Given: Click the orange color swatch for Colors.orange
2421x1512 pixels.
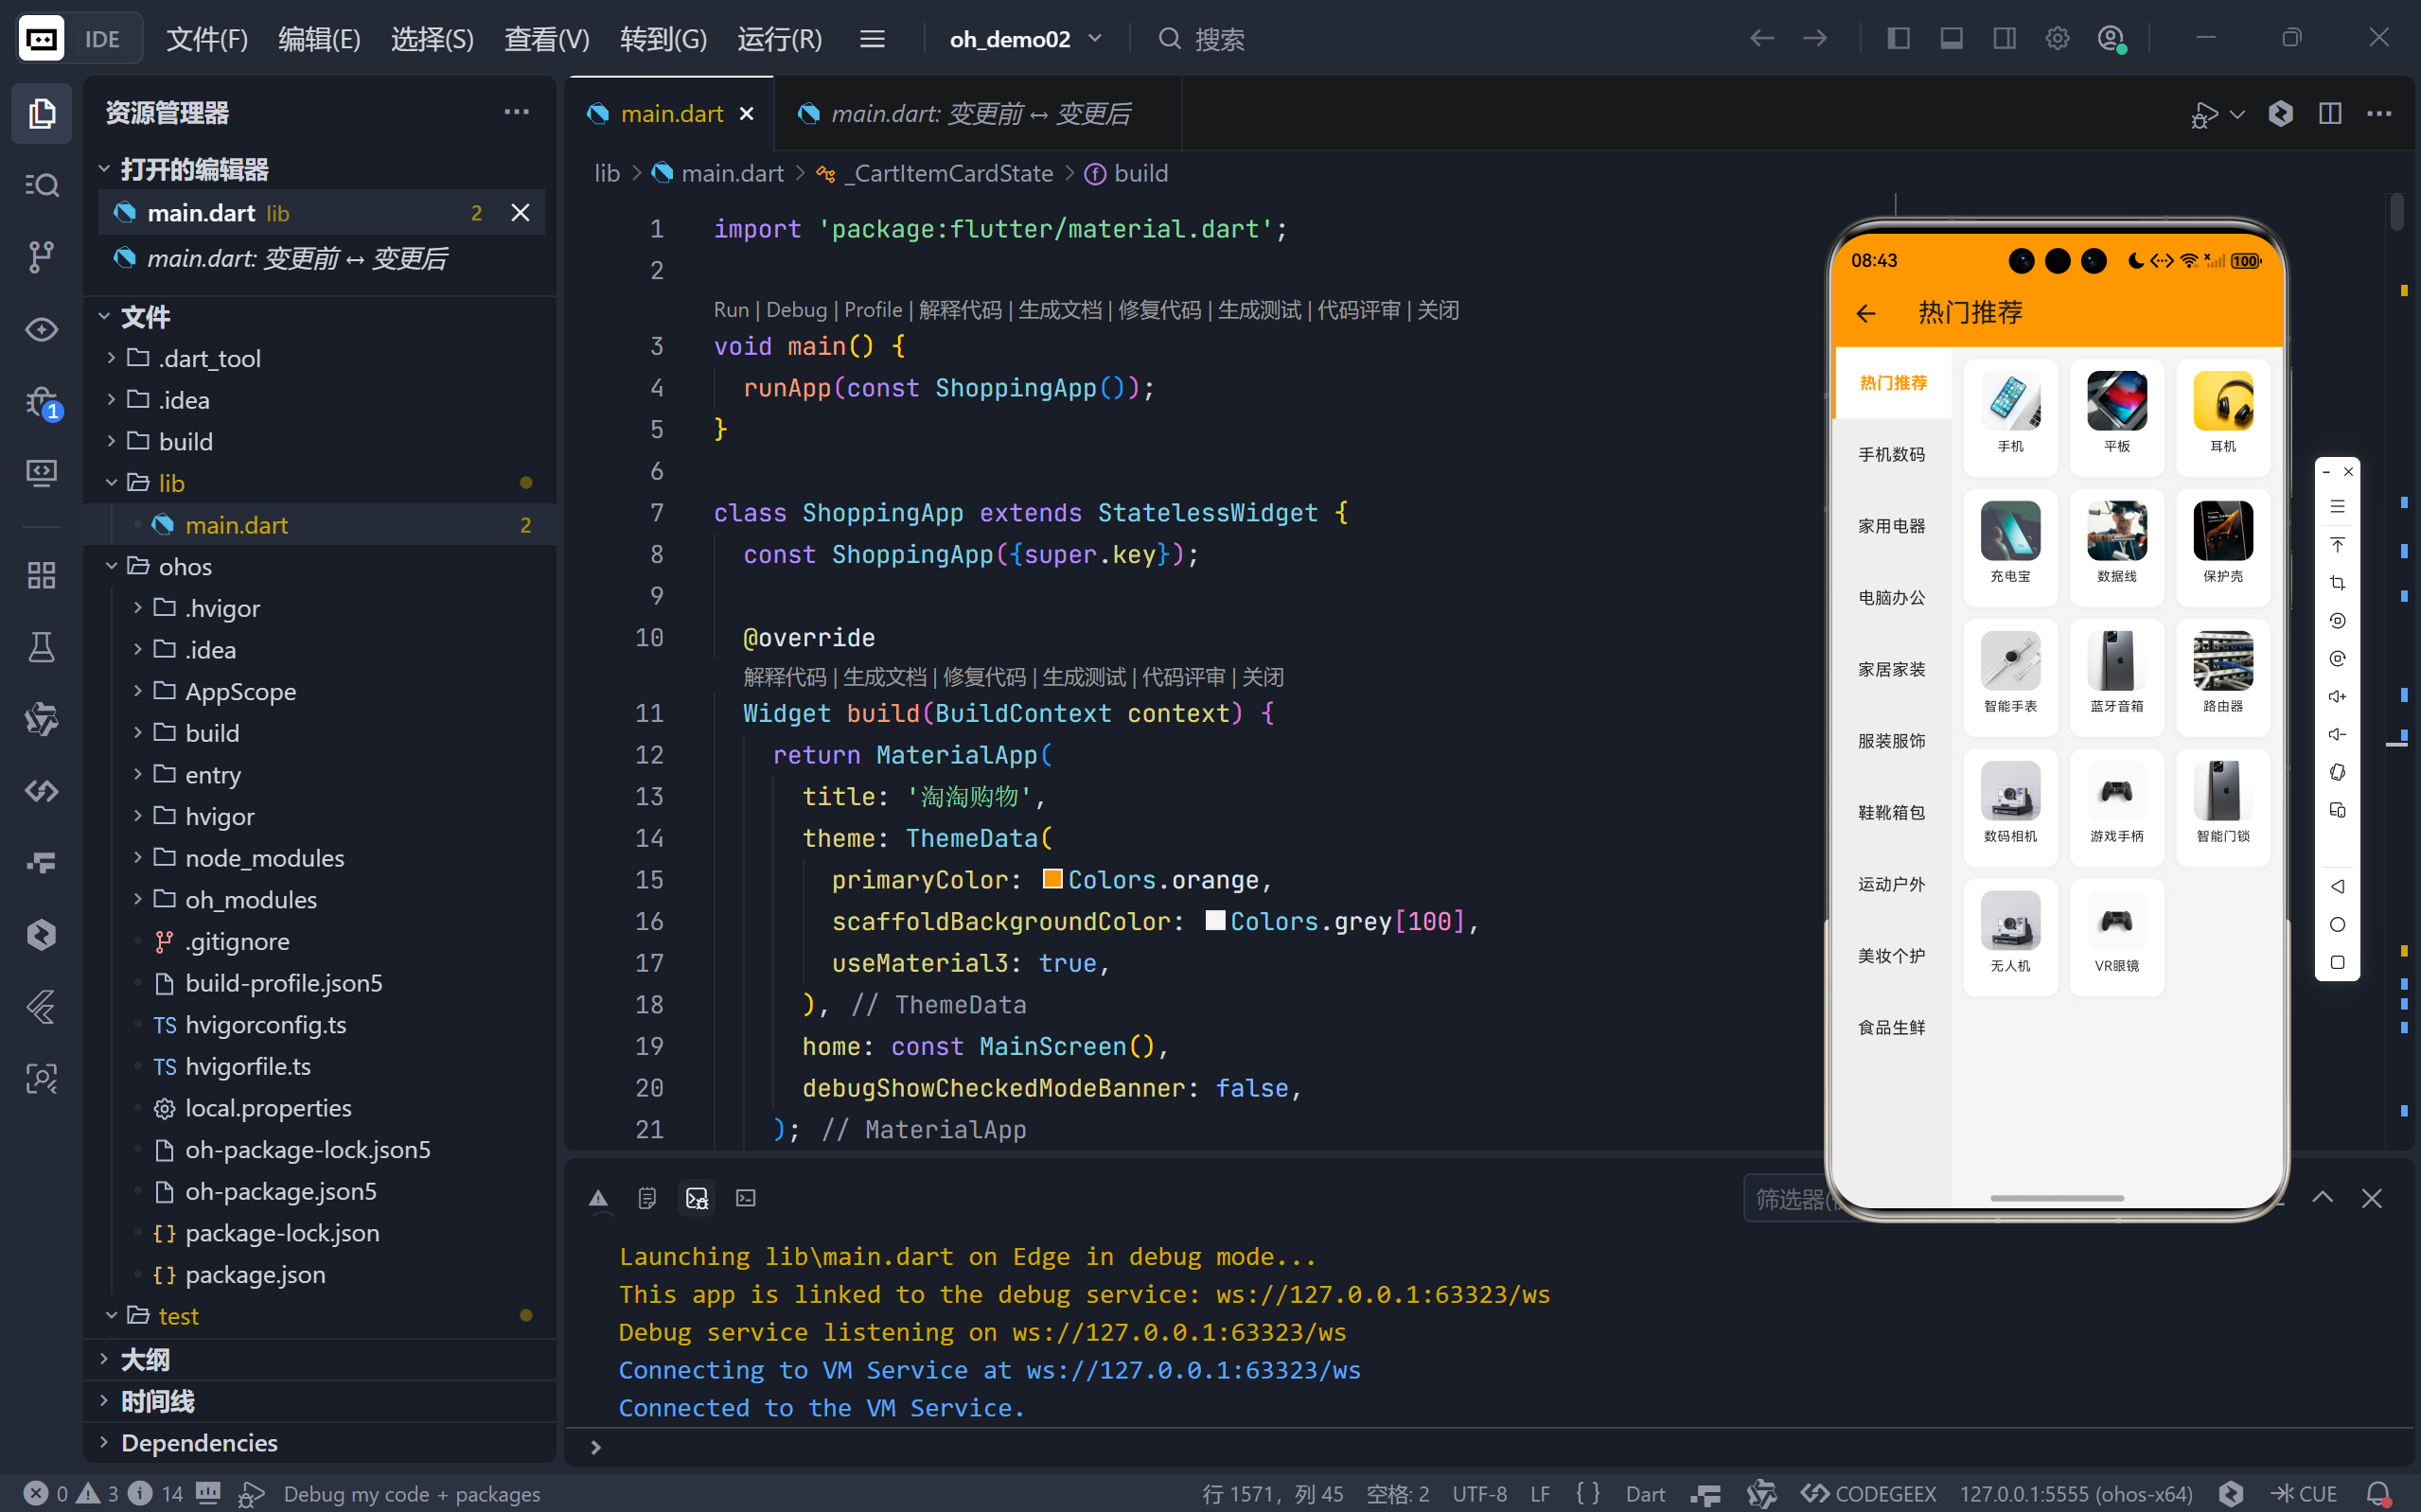Looking at the screenshot, I should pos(1052,879).
